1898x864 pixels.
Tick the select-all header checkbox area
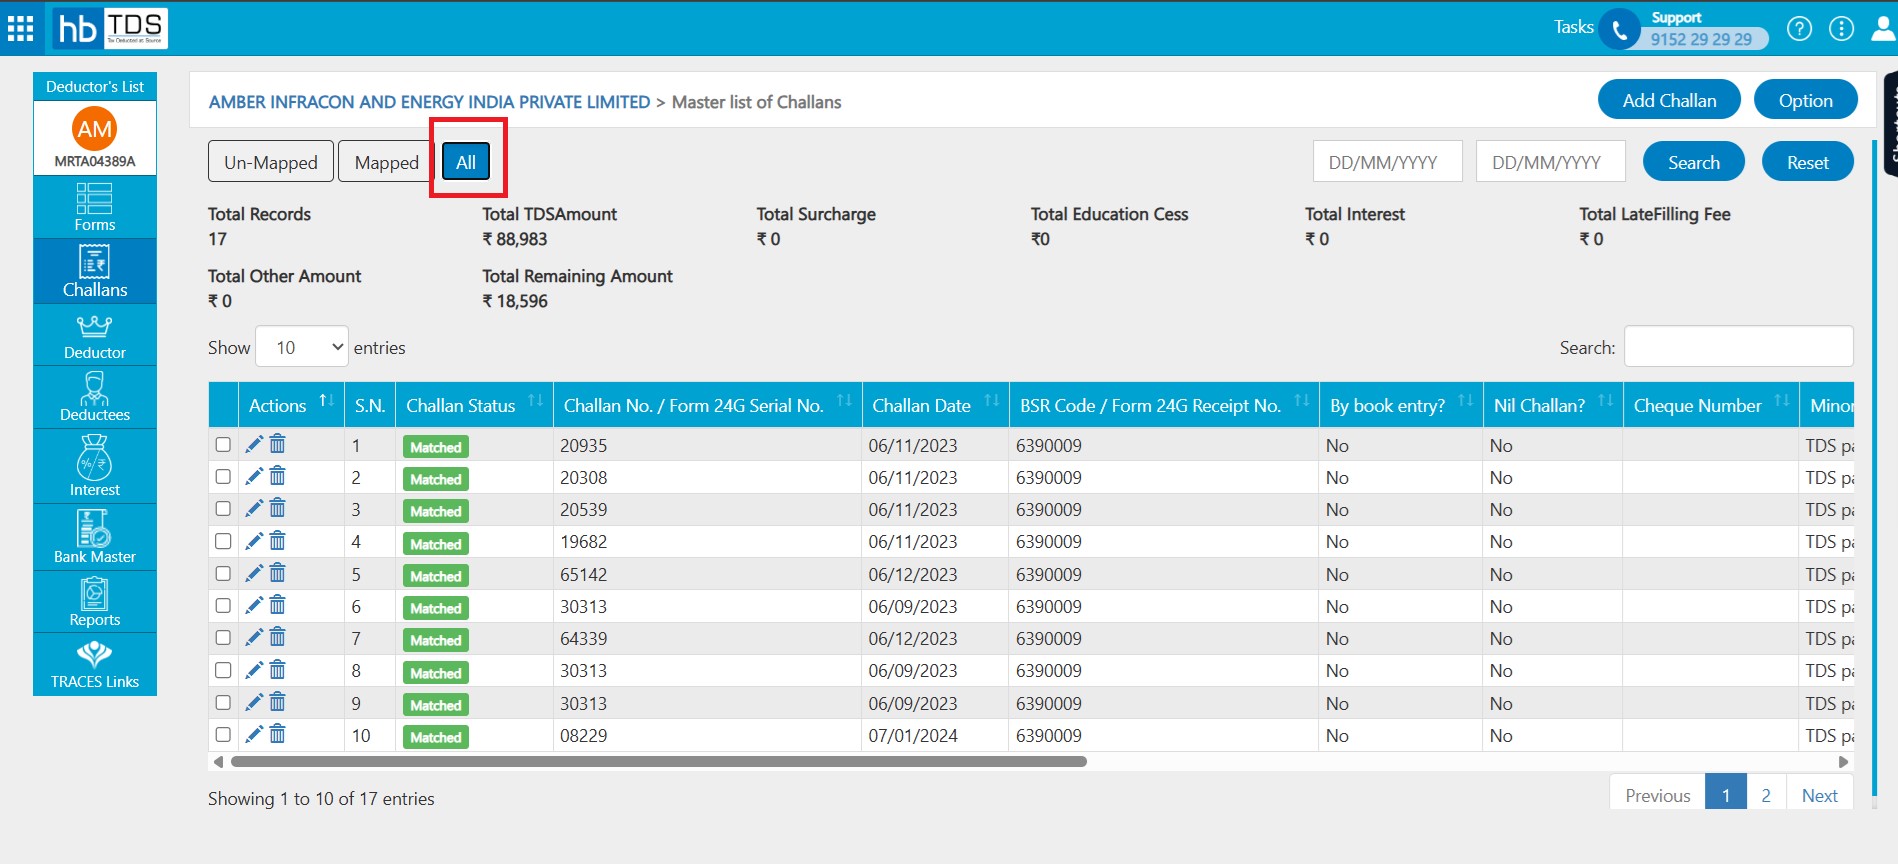[x=223, y=405]
